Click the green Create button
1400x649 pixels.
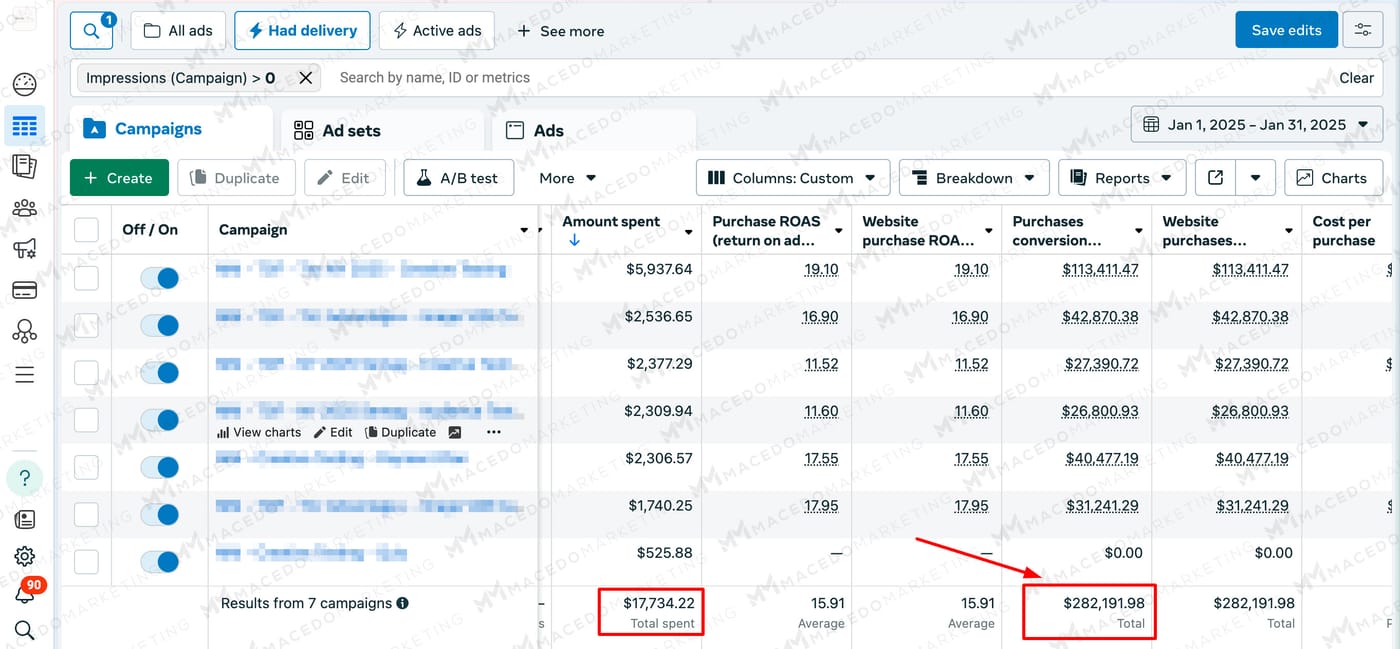pyautogui.click(x=119, y=178)
